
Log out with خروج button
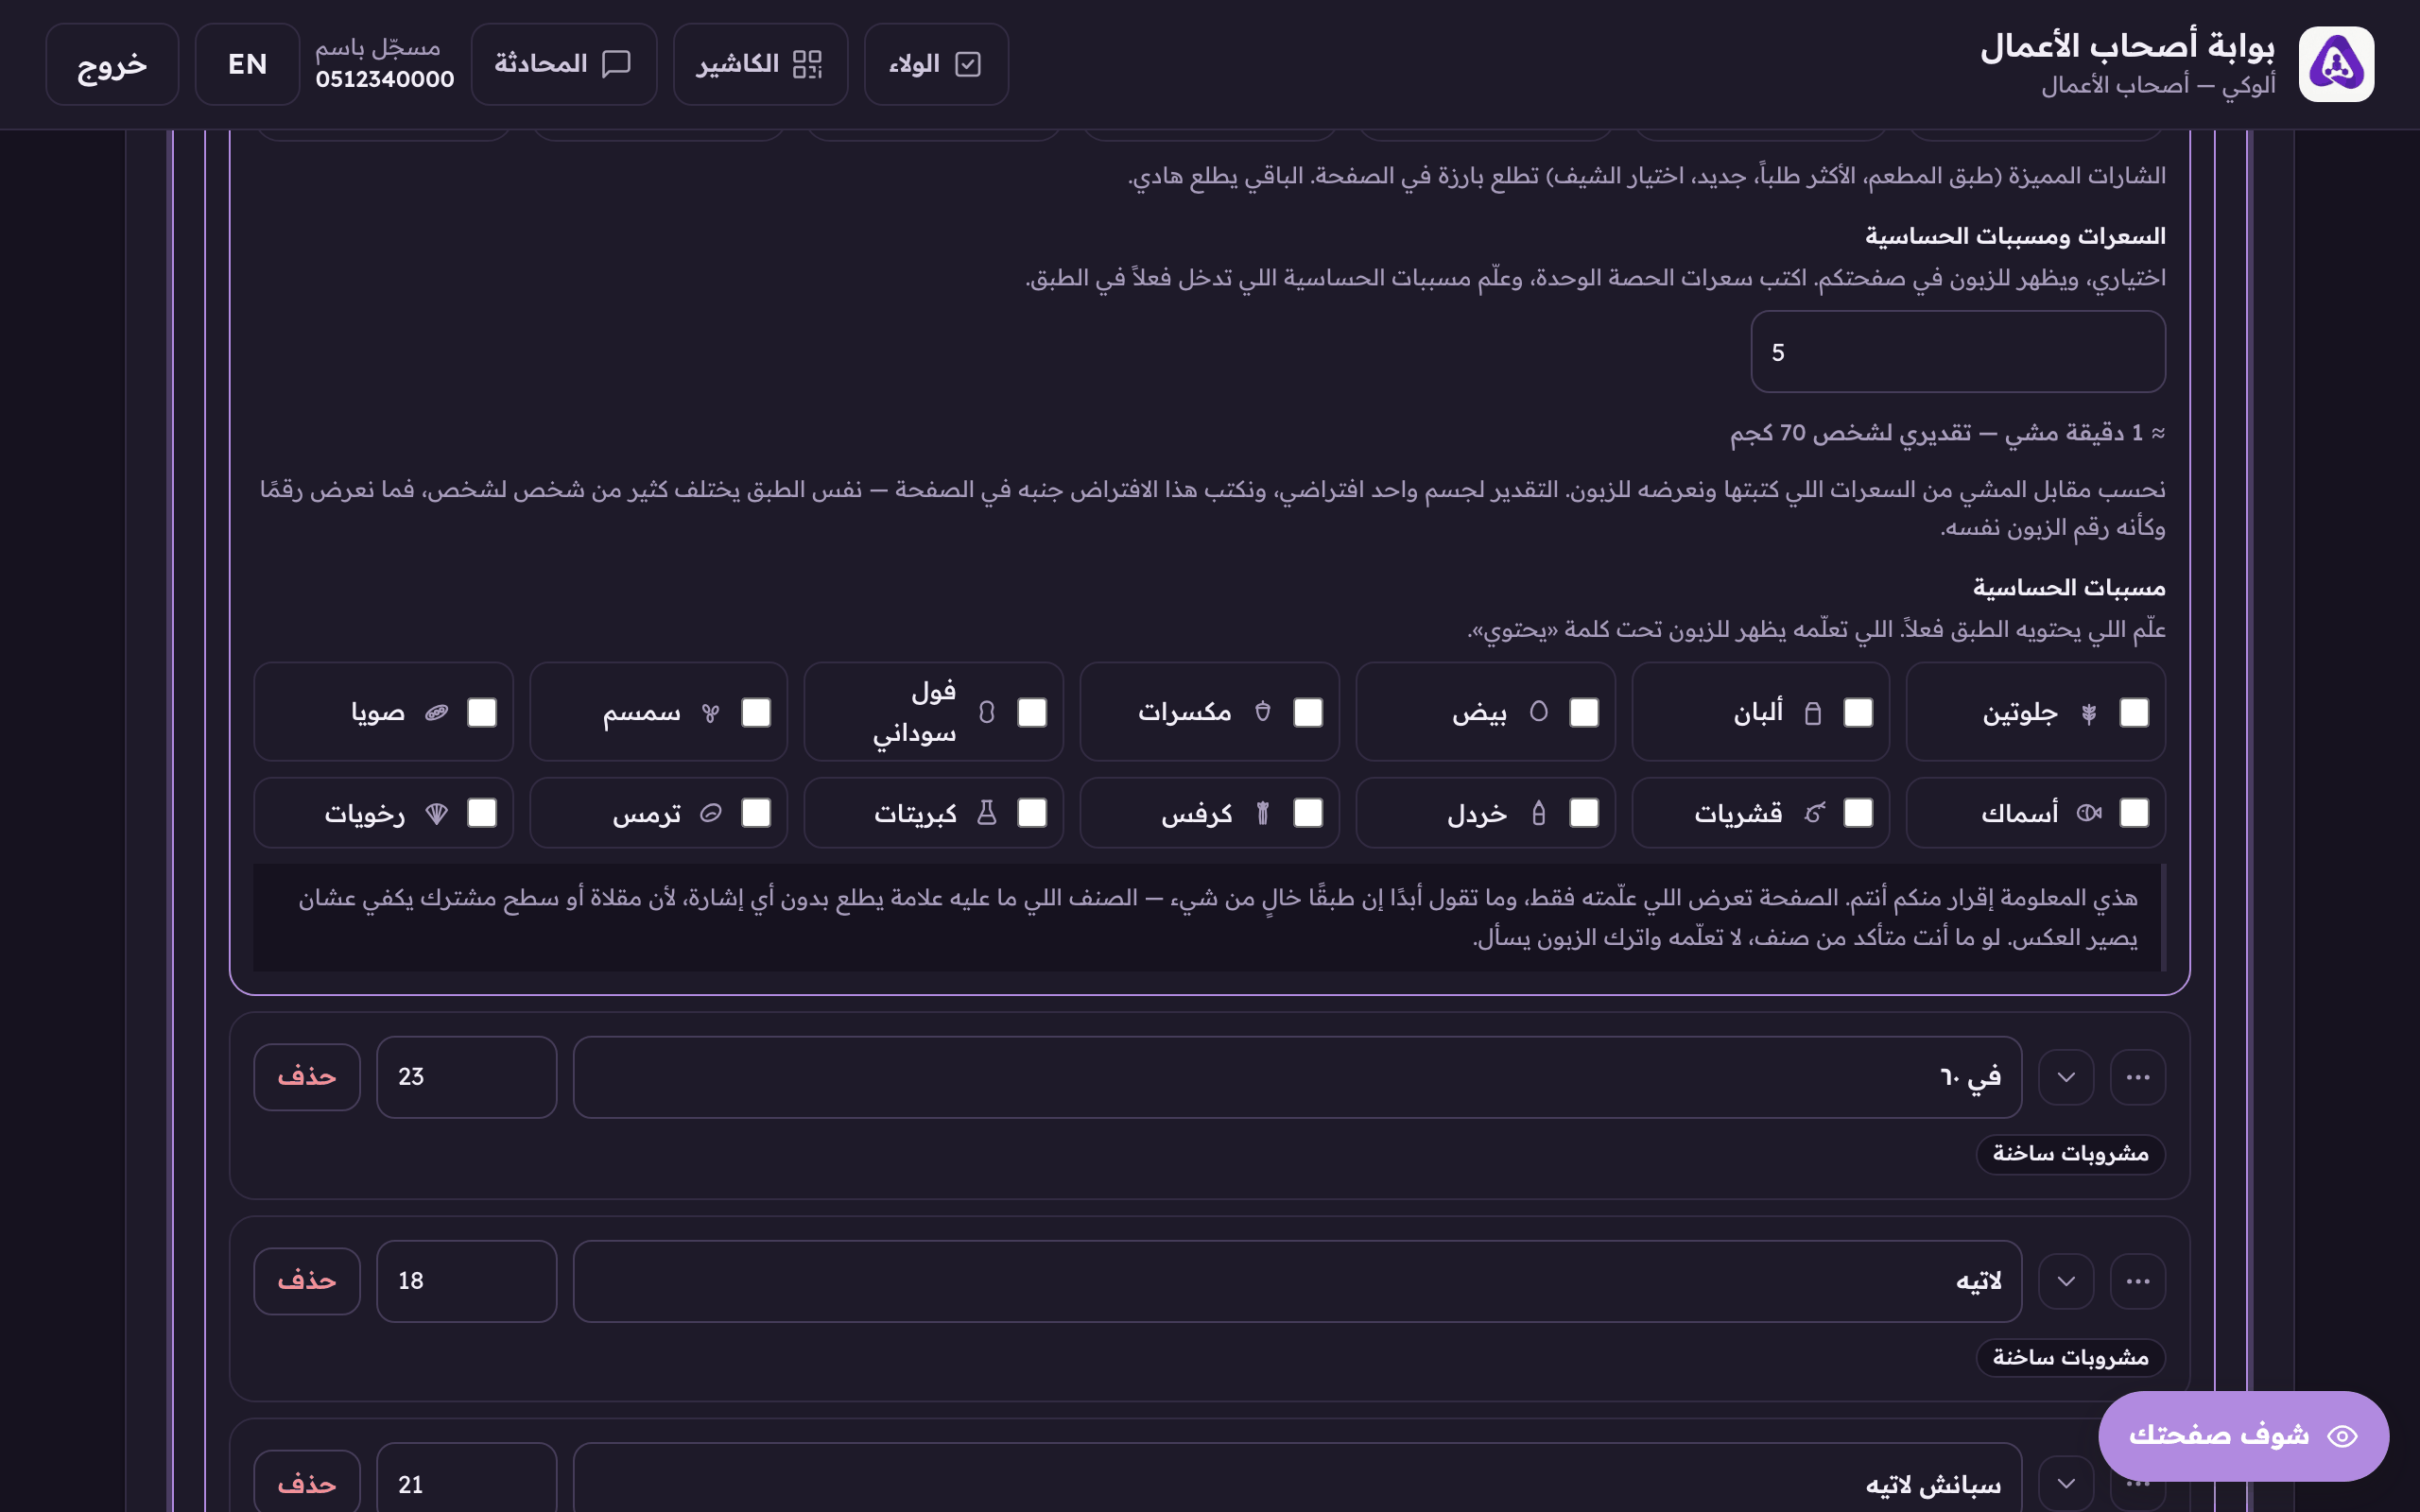click(x=112, y=64)
